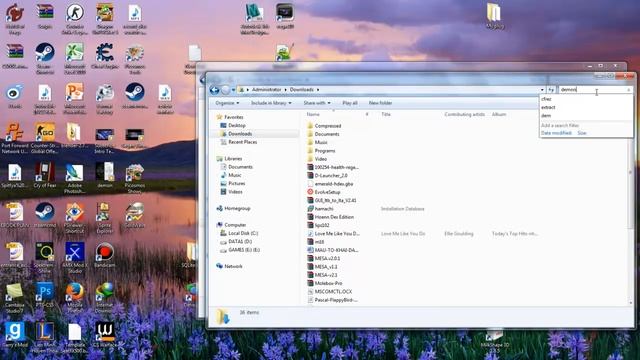Open the recent locations dropdown arrow
The image size is (640, 360).
233,90
